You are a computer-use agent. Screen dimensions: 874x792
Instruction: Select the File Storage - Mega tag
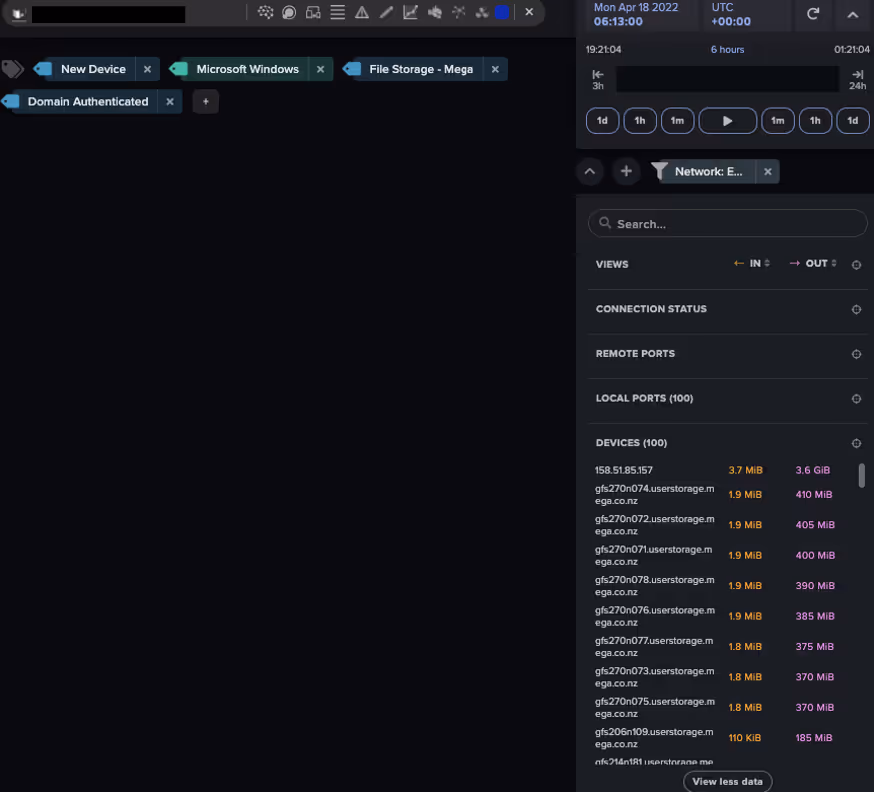[420, 69]
